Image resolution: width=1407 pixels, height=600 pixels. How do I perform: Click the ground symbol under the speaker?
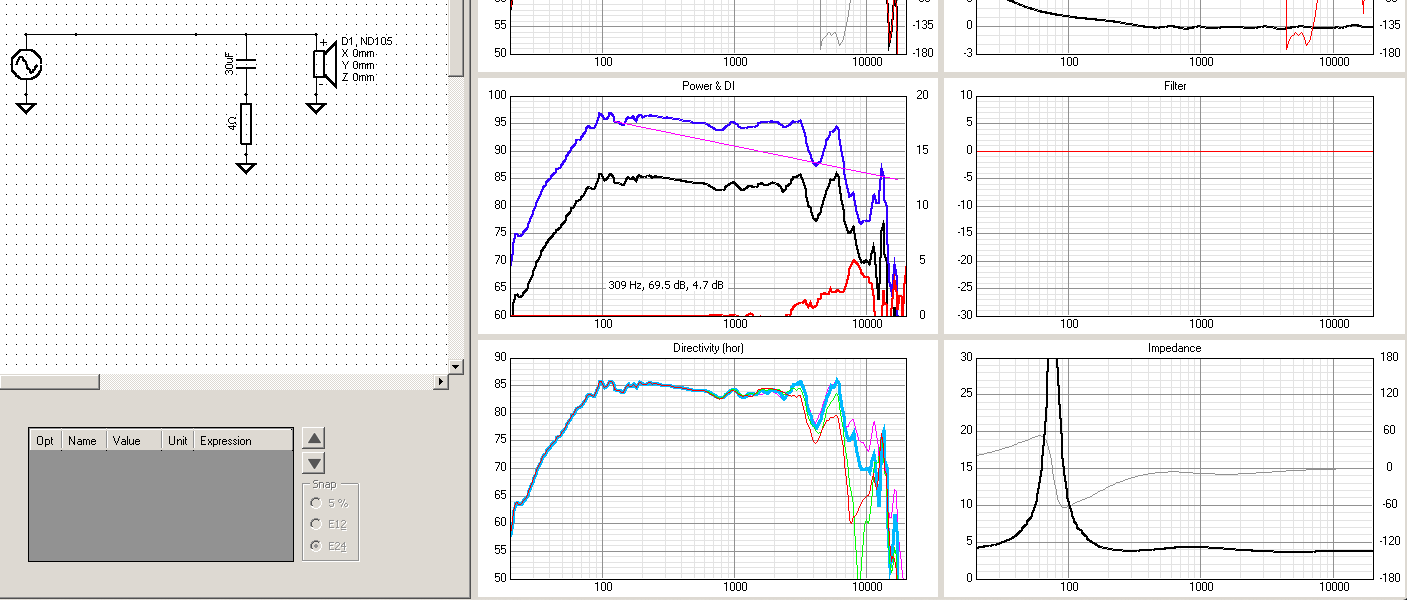click(x=318, y=107)
